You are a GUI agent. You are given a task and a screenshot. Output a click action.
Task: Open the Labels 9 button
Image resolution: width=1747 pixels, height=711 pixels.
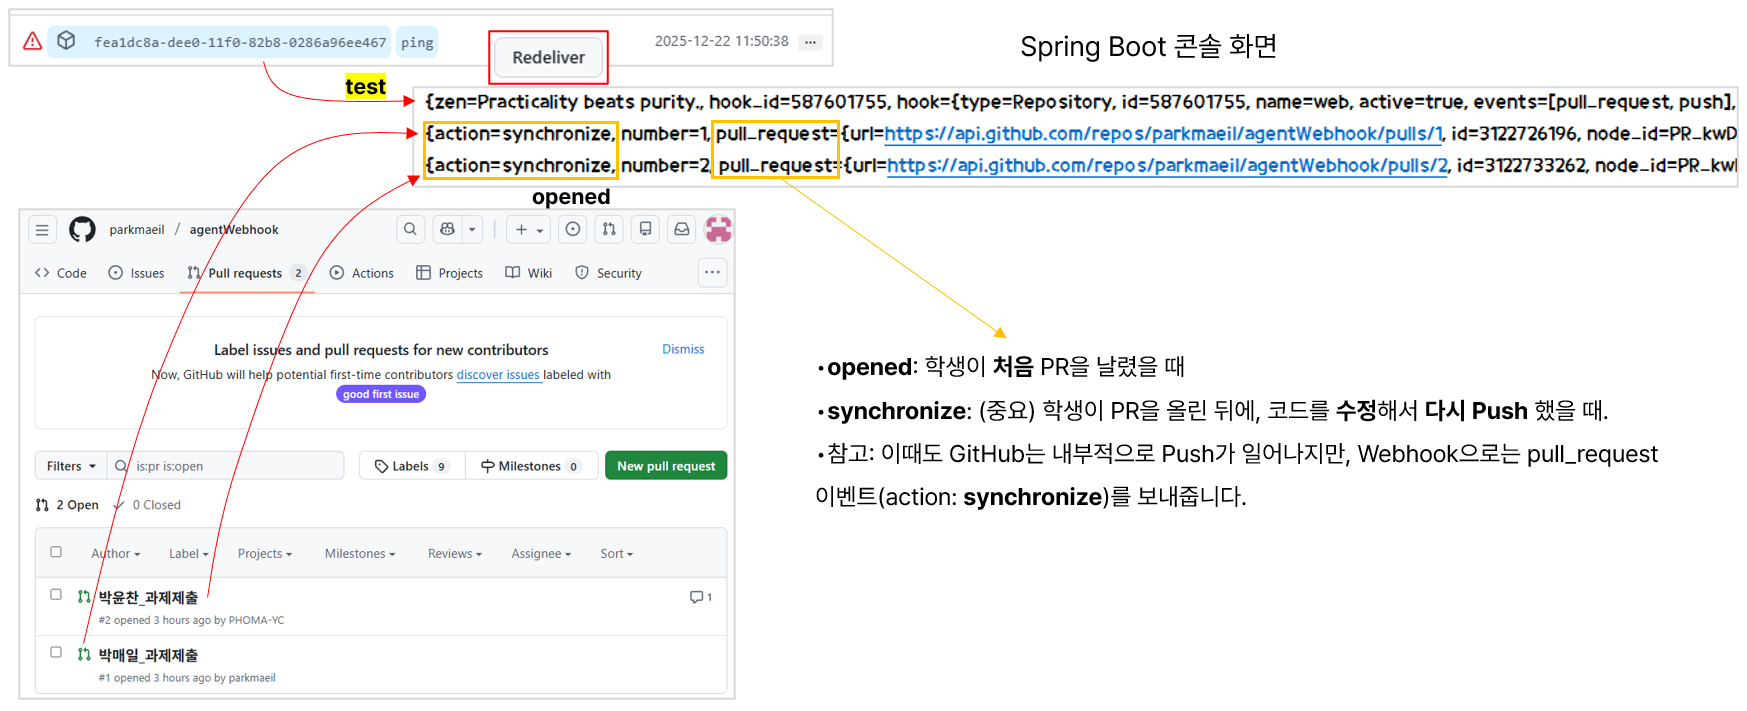click(x=412, y=466)
